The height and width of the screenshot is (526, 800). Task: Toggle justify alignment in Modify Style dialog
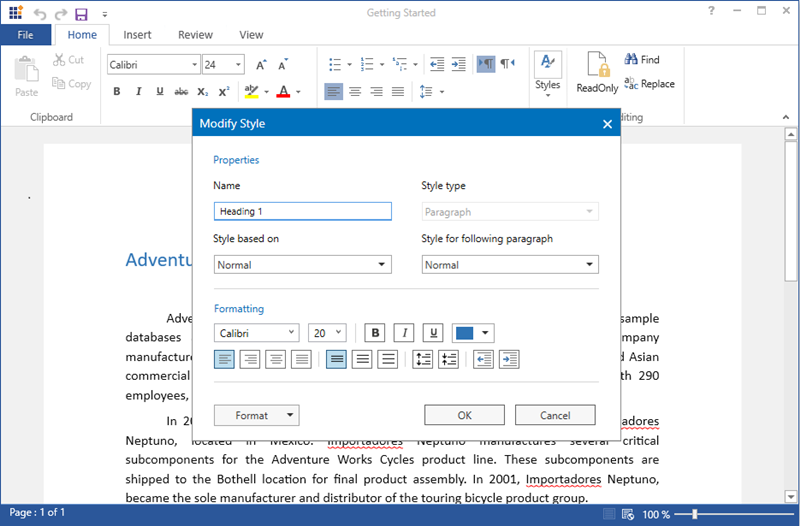(301, 359)
